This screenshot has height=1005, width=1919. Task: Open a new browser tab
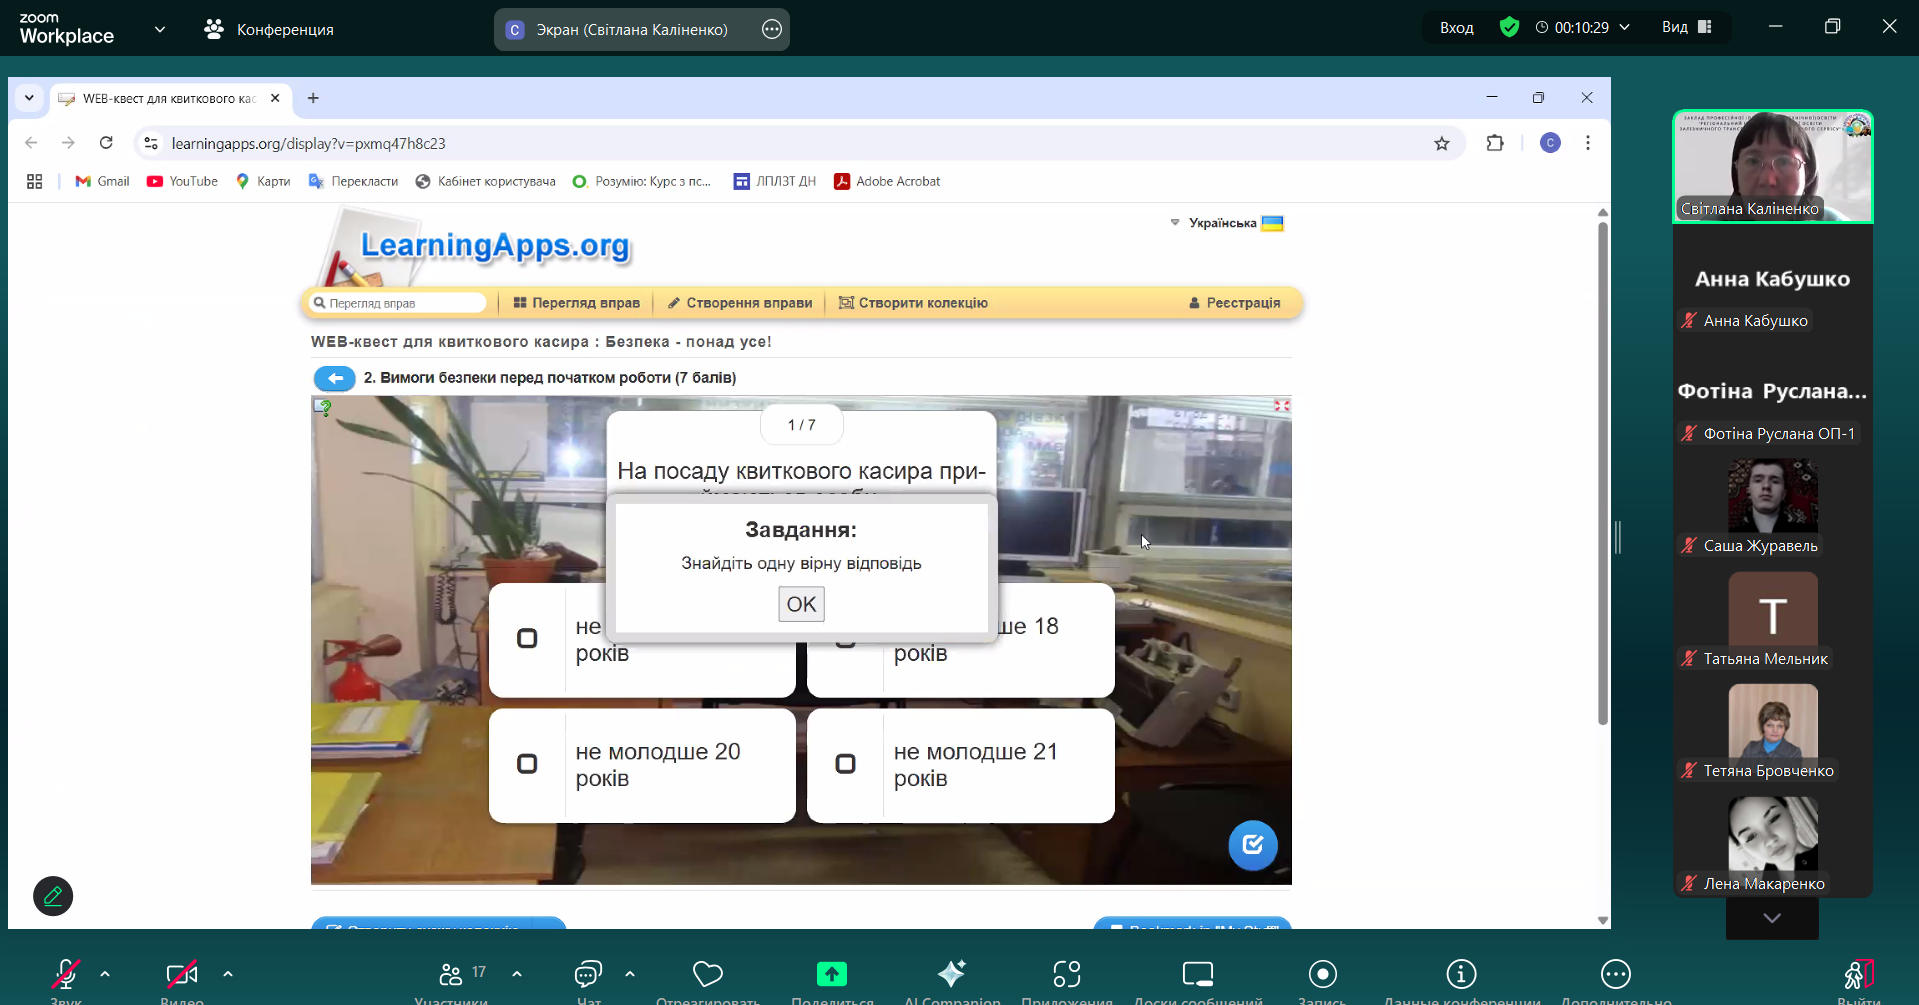(x=313, y=98)
